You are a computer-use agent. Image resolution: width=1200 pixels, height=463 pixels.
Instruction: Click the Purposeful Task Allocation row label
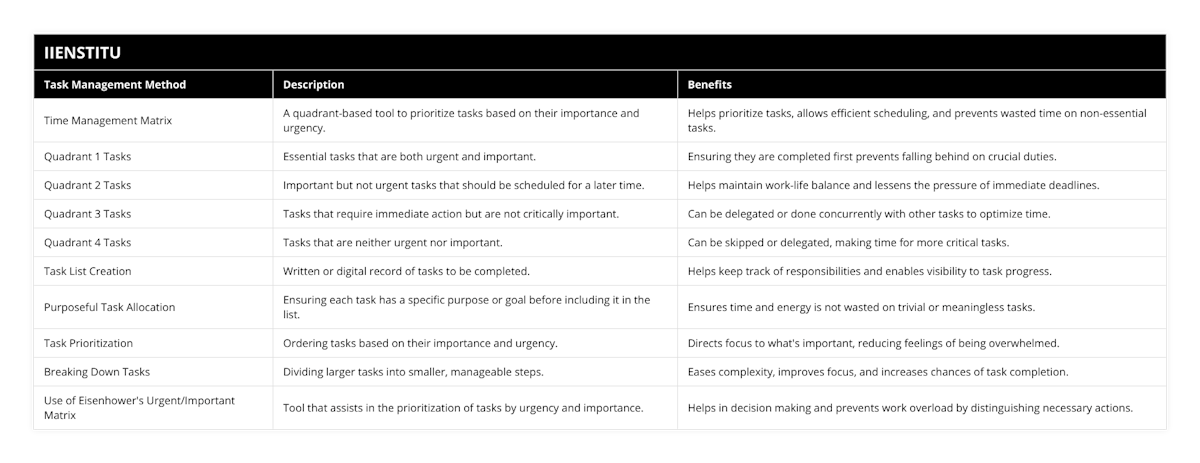tap(110, 307)
